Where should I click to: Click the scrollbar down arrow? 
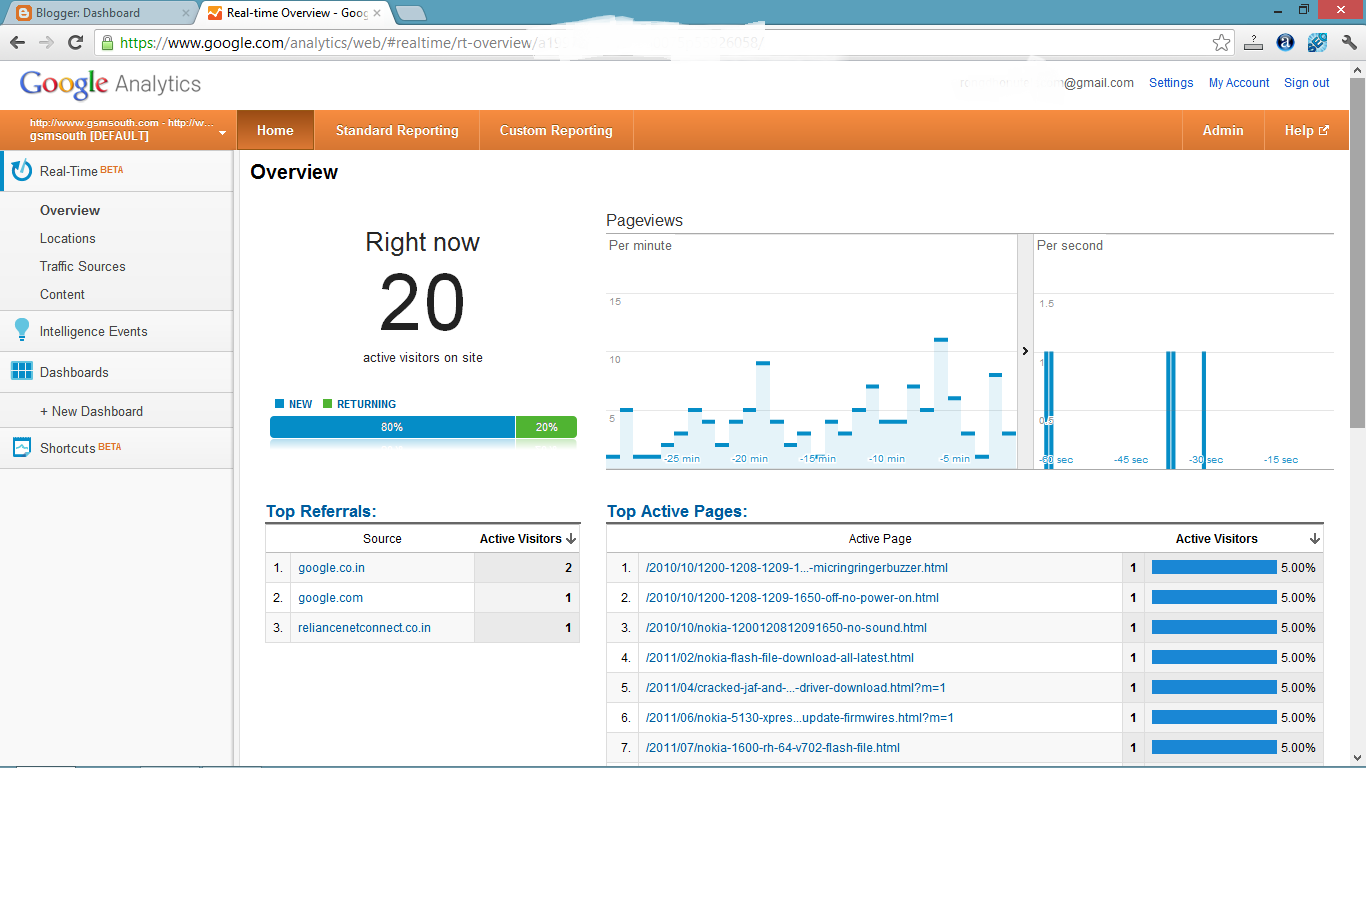click(x=1357, y=758)
